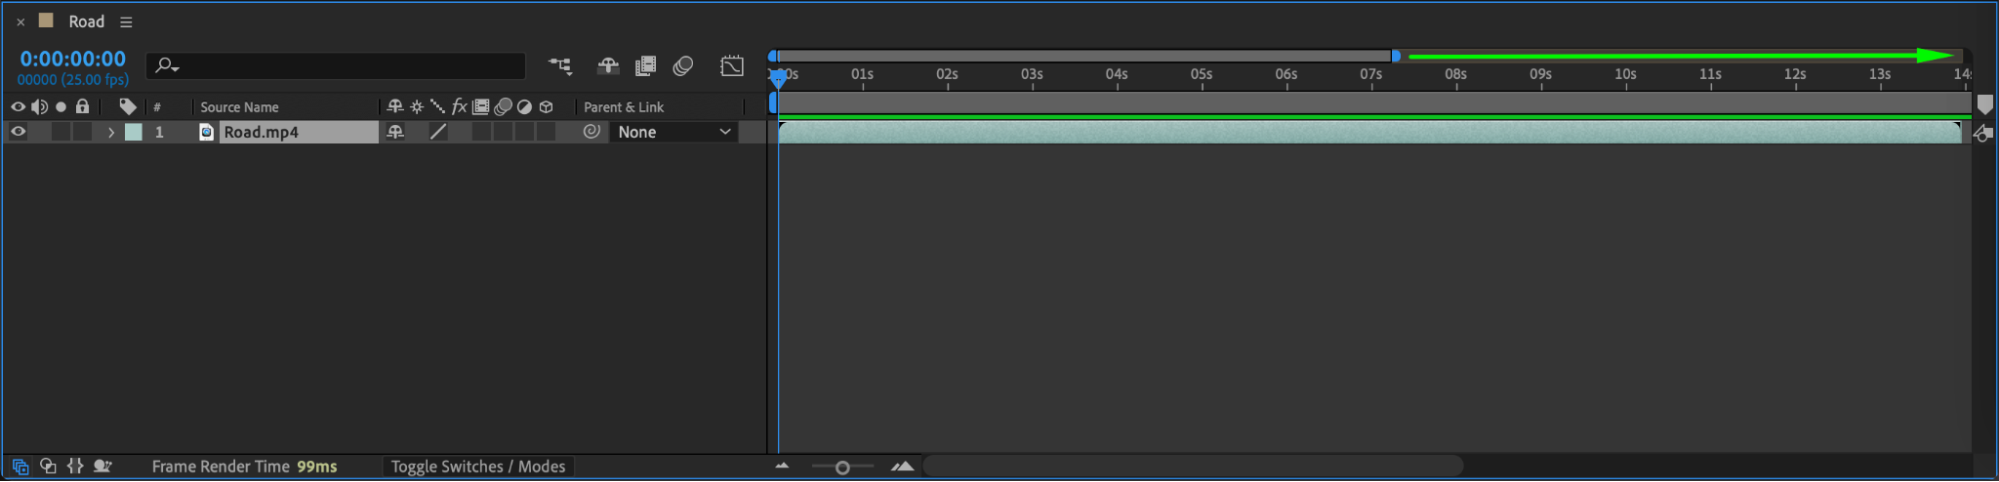
Task: Open the Parent & Link None dropdown
Action: tap(674, 132)
